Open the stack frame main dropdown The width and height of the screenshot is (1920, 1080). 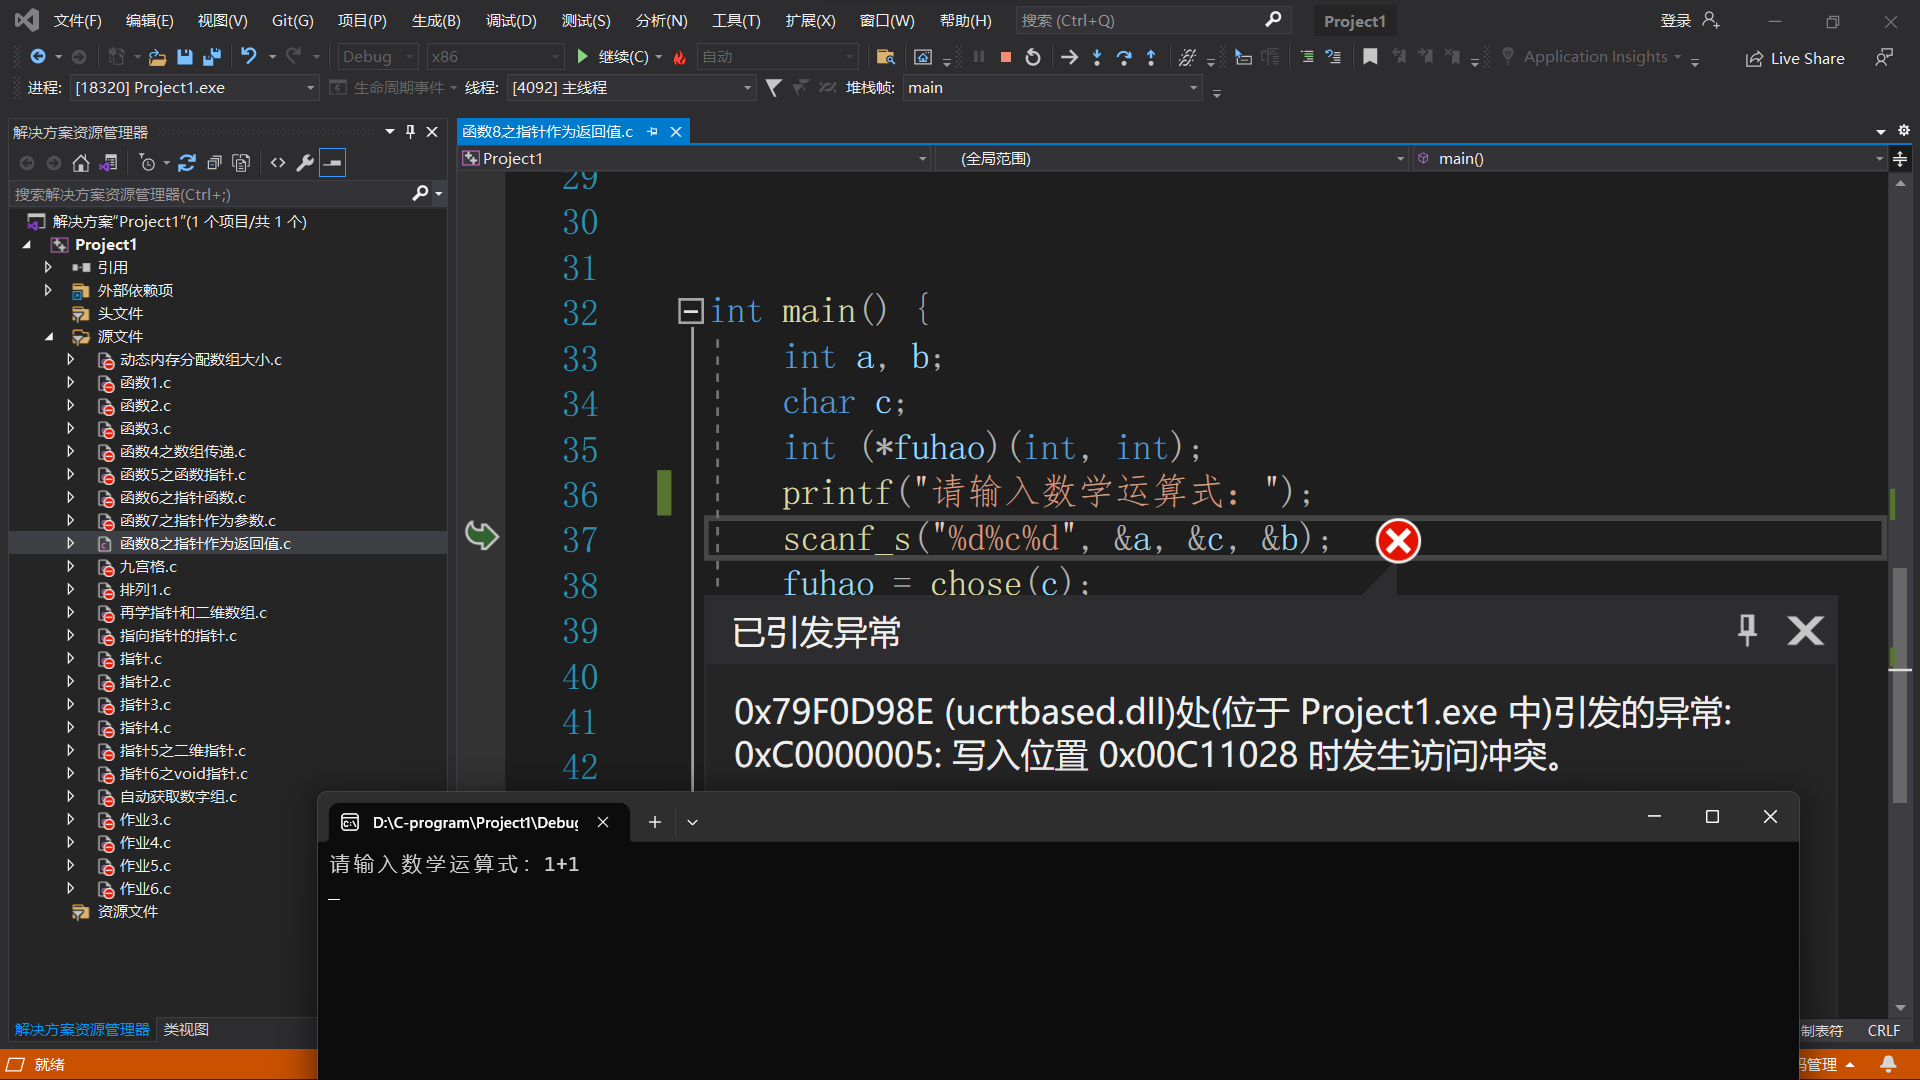click(1052, 88)
